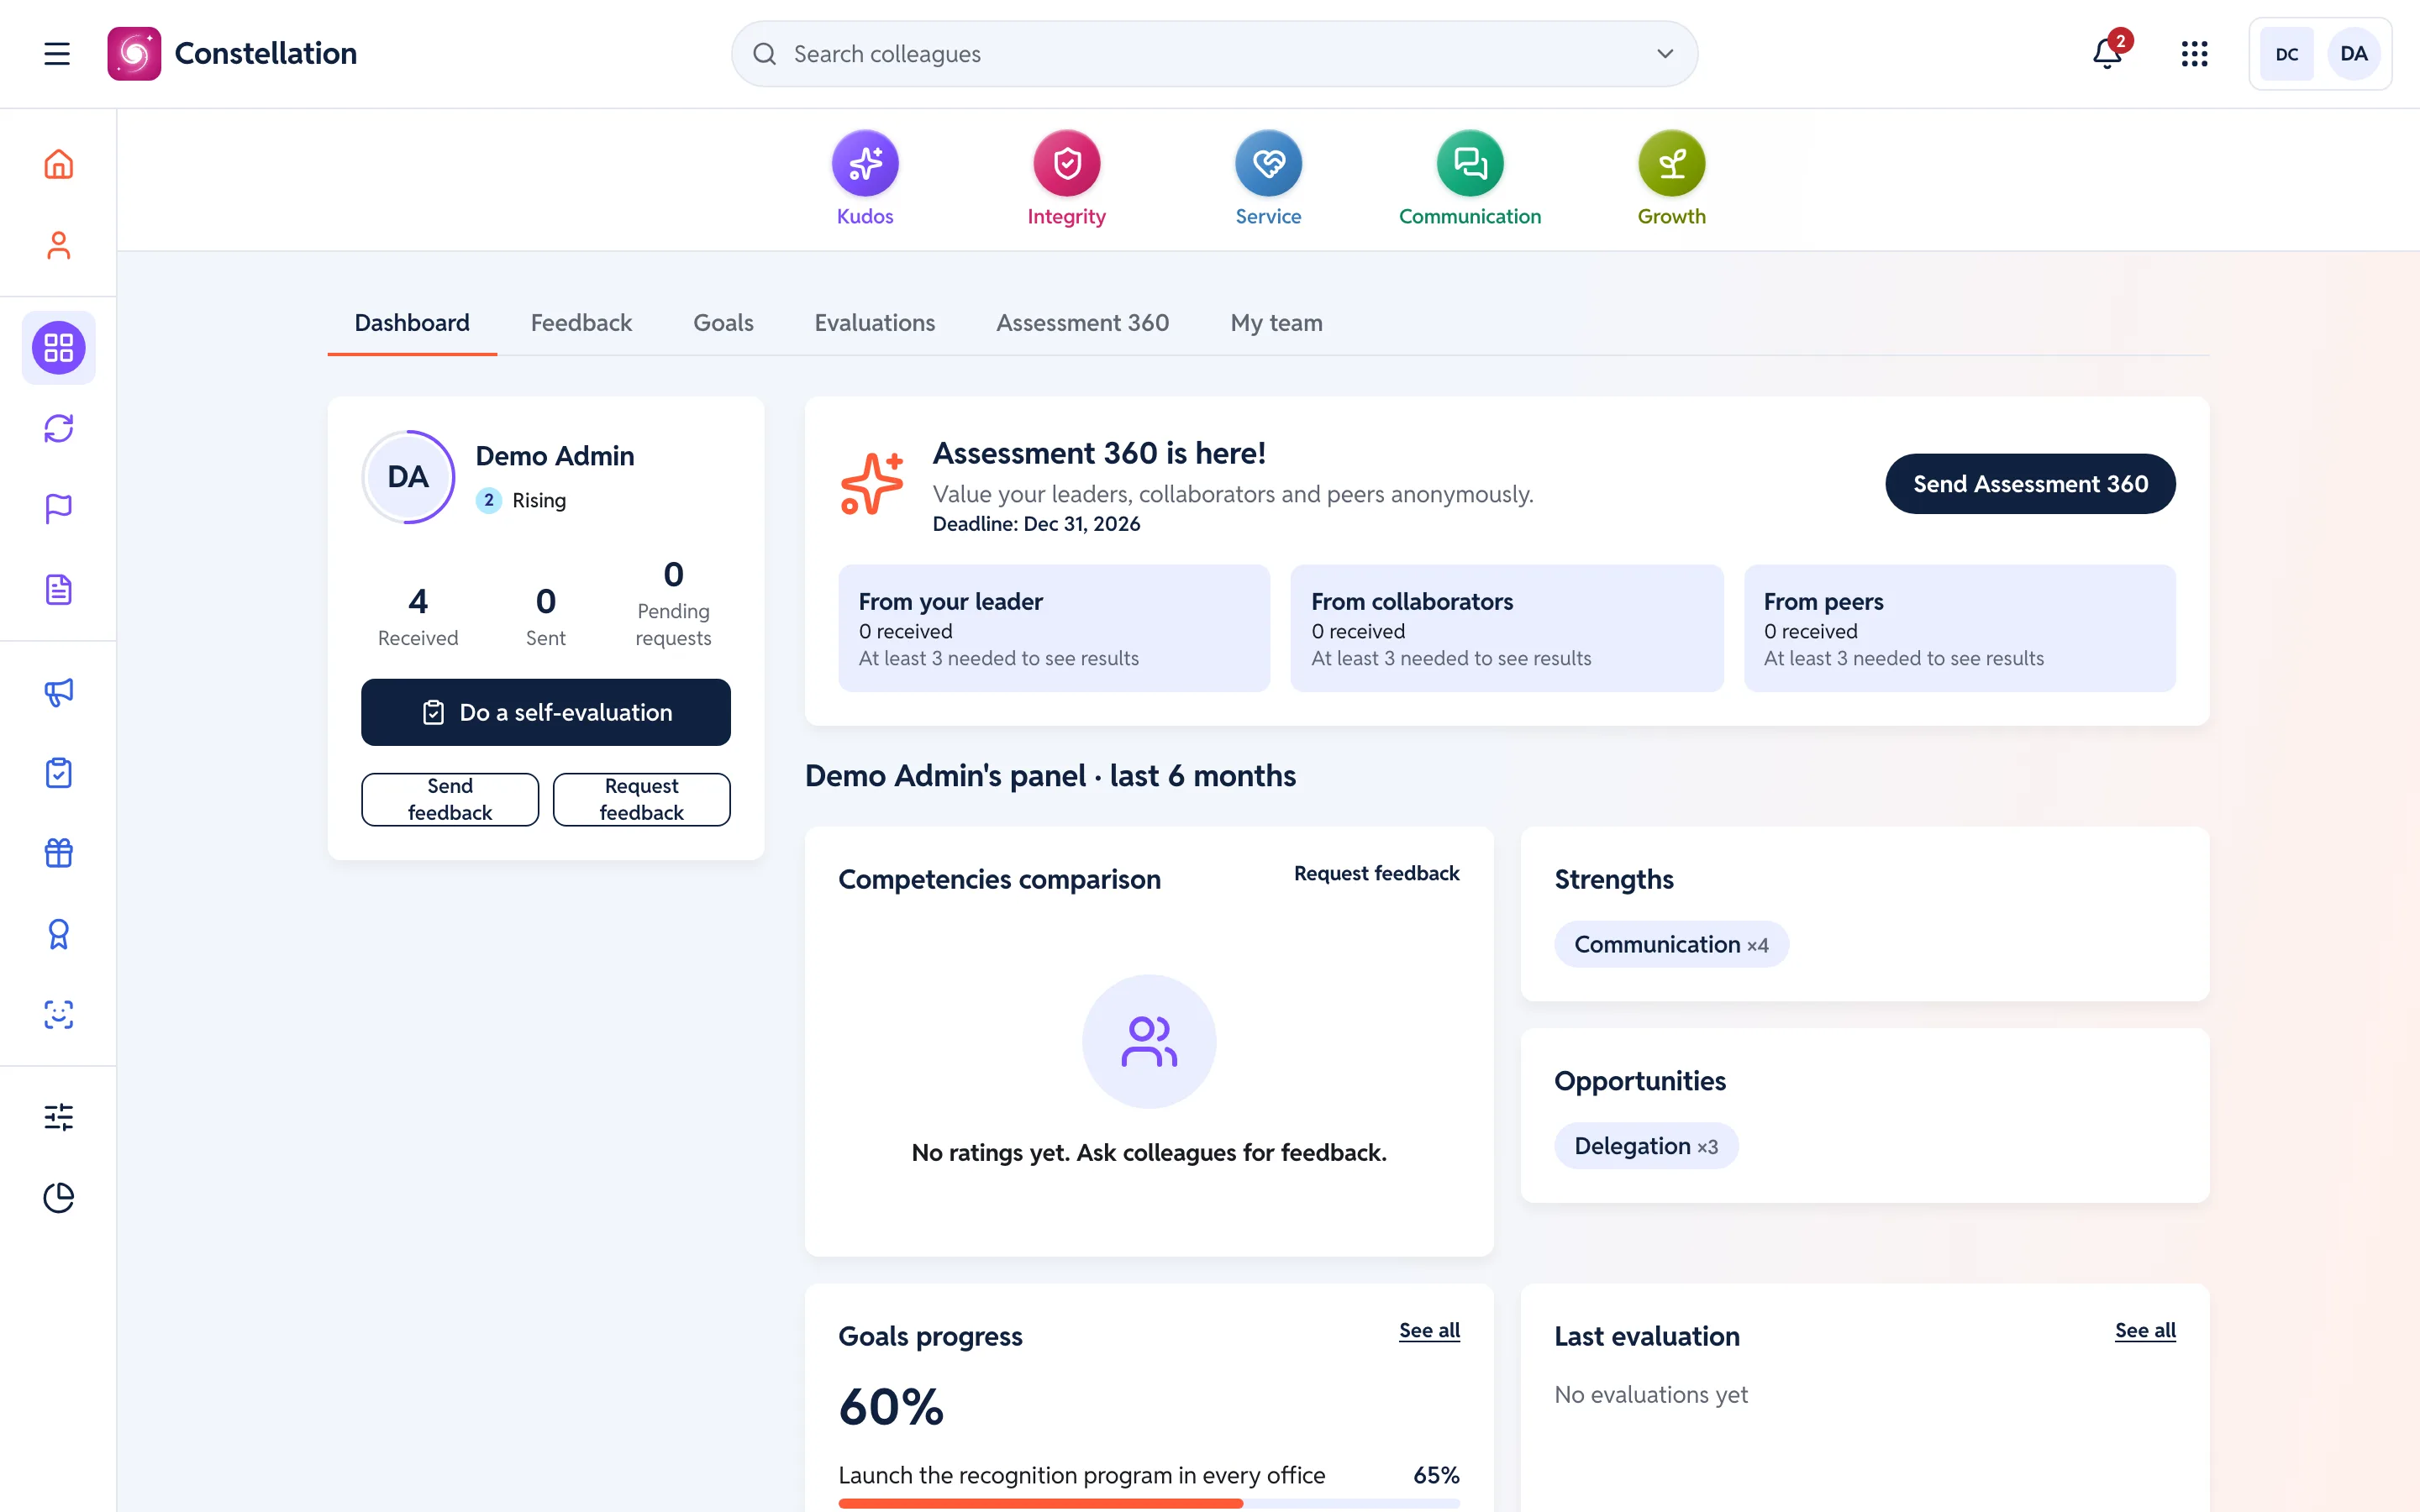Click the Delegation ×3 opportunity chip
This screenshot has width=2420, height=1512.
click(1646, 1146)
